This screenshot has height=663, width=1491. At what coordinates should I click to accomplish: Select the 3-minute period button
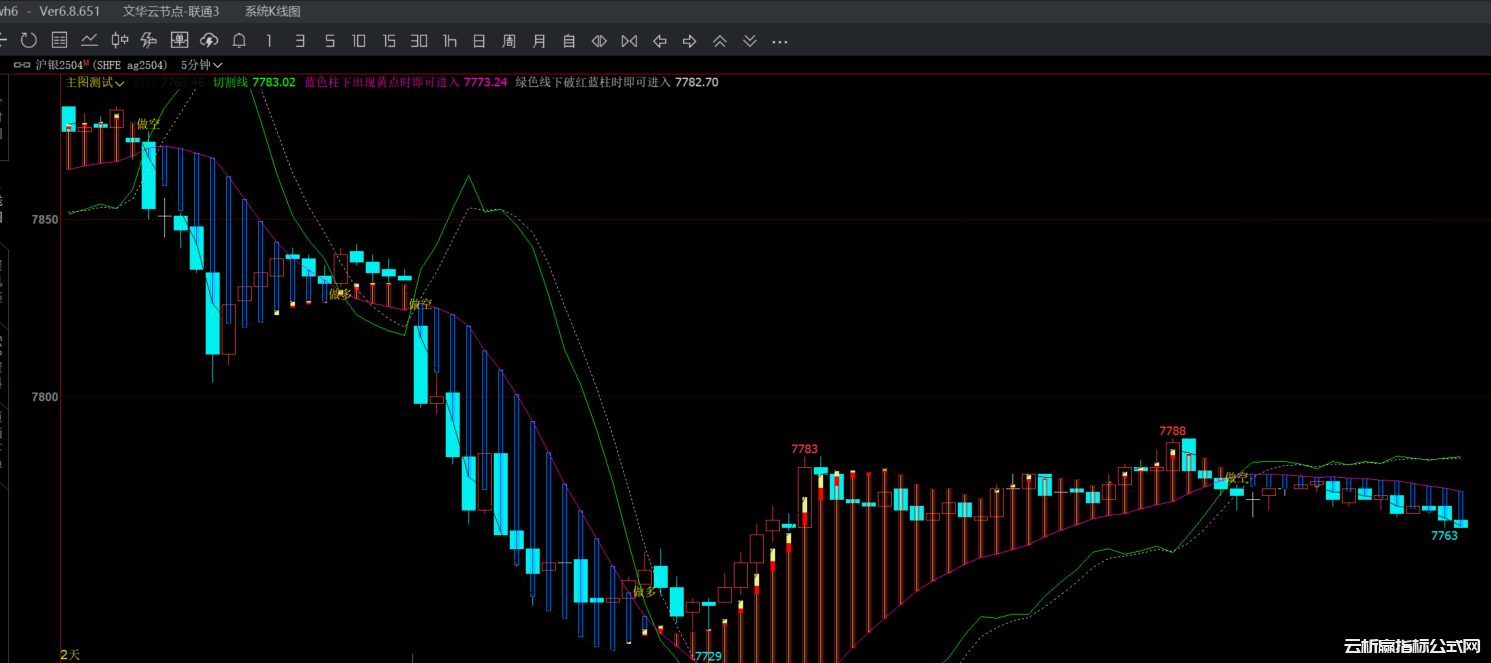[299, 41]
